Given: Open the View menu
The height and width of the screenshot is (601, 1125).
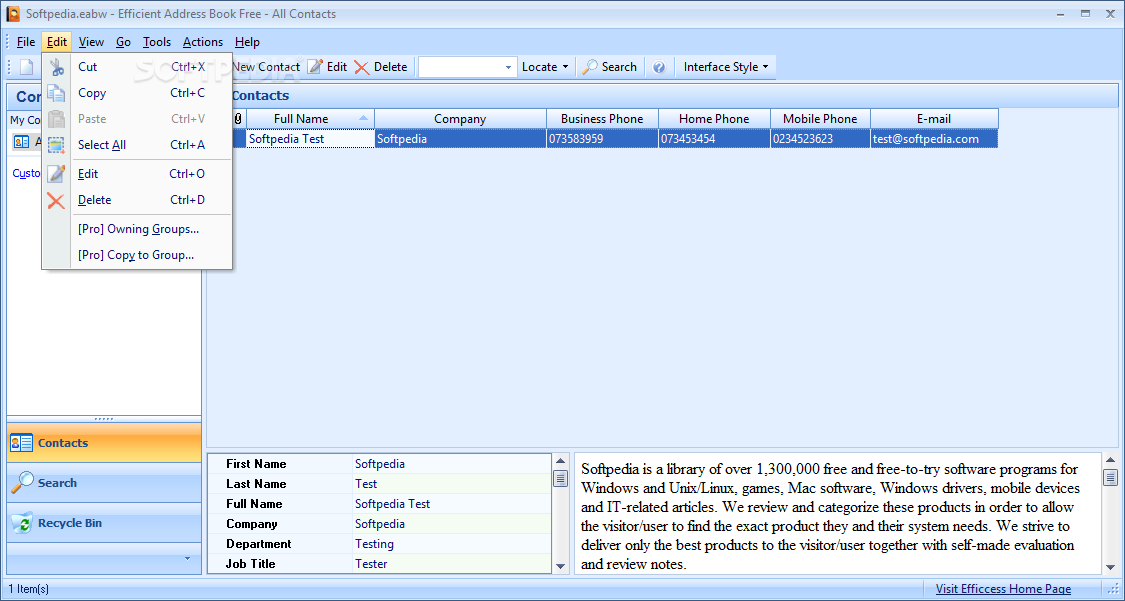Looking at the screenshot, I should coord(91,42).
